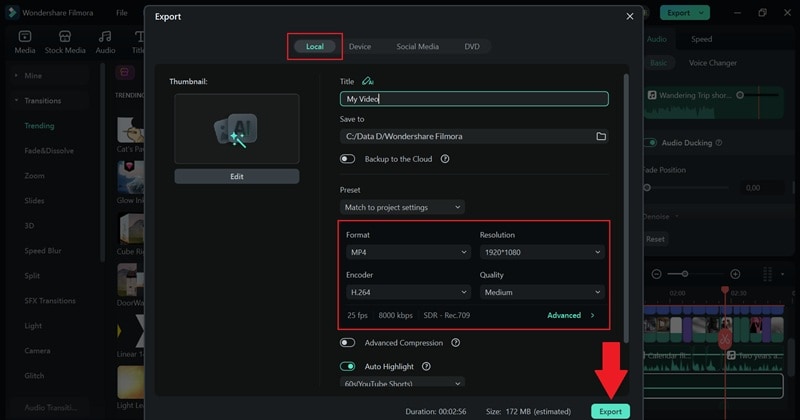Select the Fade&Dissolve transitions category

[x=49, y=151]
